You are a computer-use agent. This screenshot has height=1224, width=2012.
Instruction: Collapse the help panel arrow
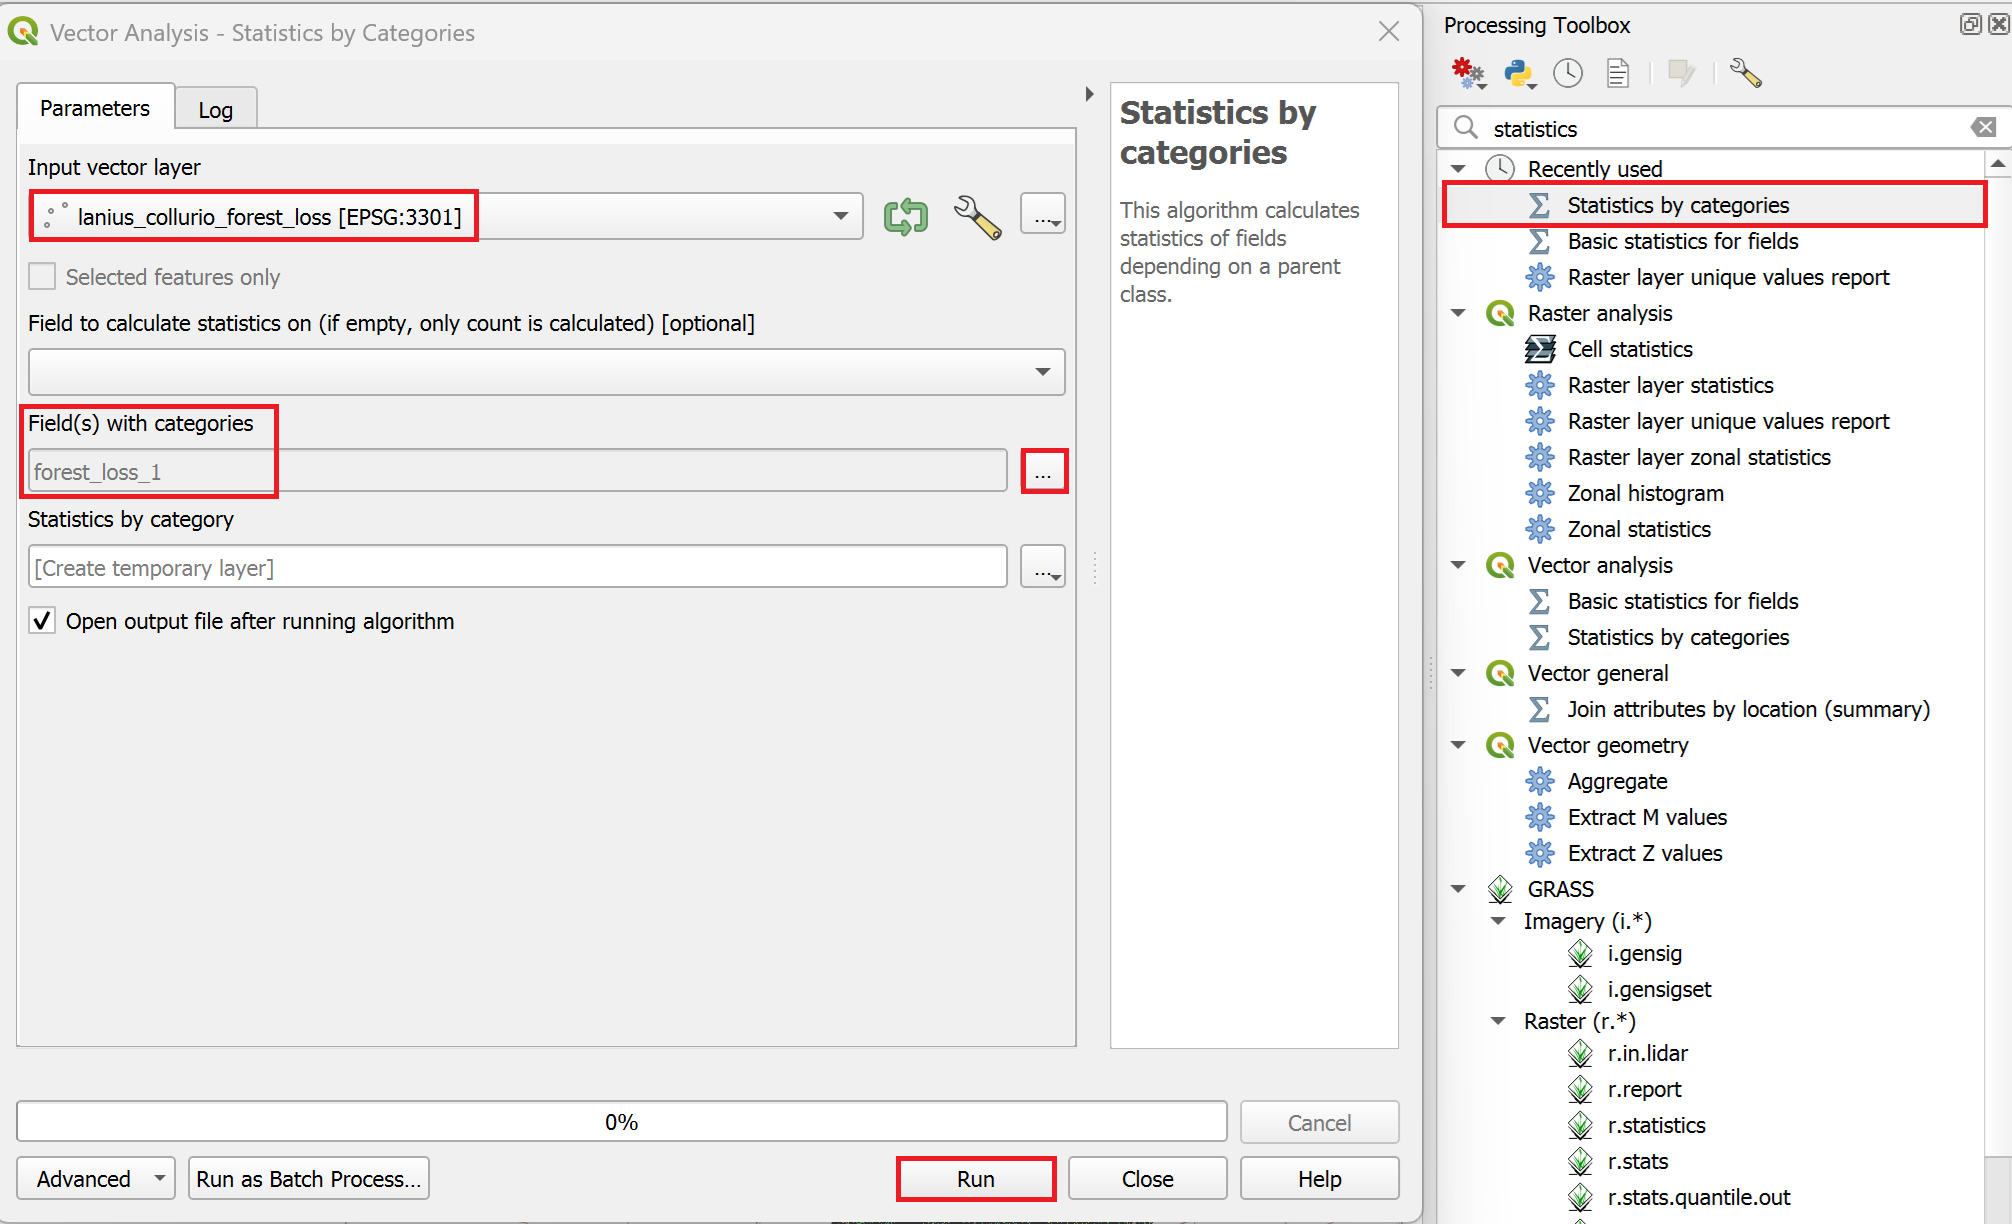coord(1089,94)
